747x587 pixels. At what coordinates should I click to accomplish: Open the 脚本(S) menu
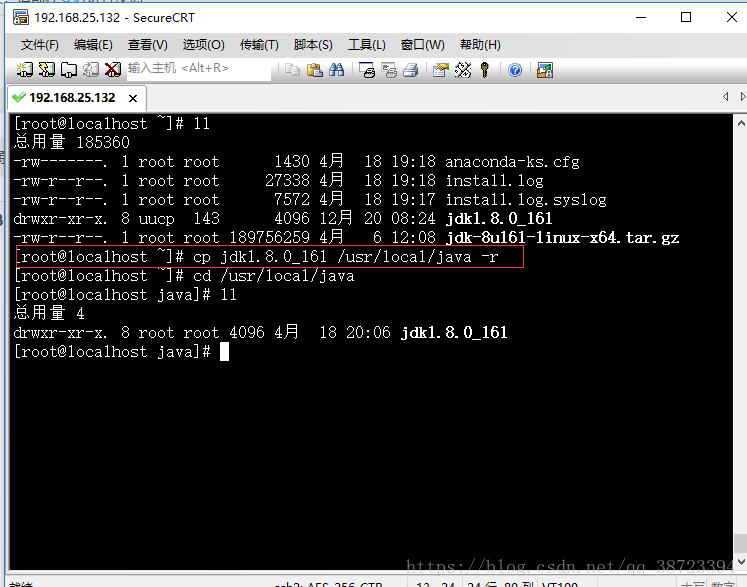pyautogui.click(x=313, y=45)
